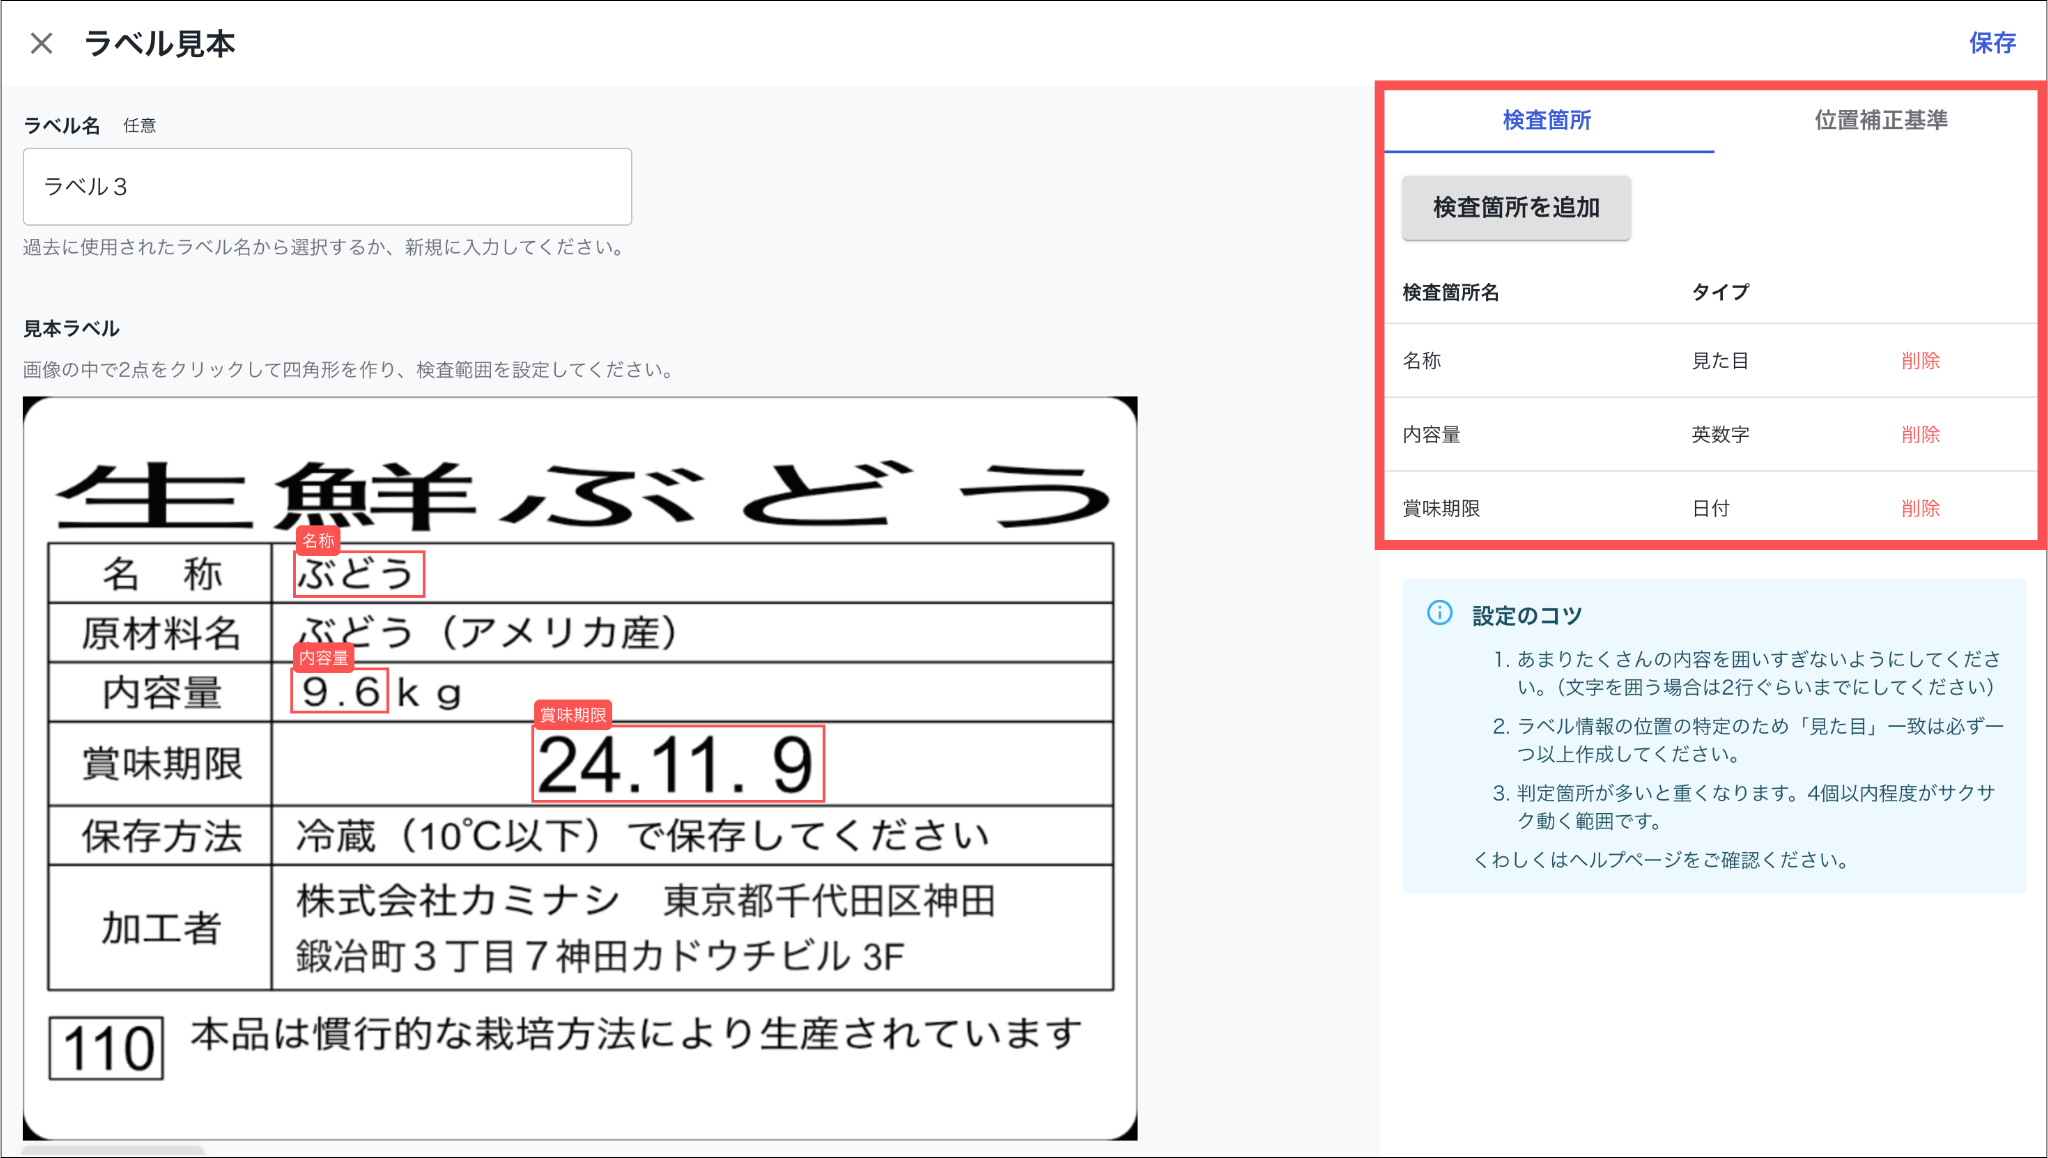Click the 110 box on sample label

pos(106,1049)
